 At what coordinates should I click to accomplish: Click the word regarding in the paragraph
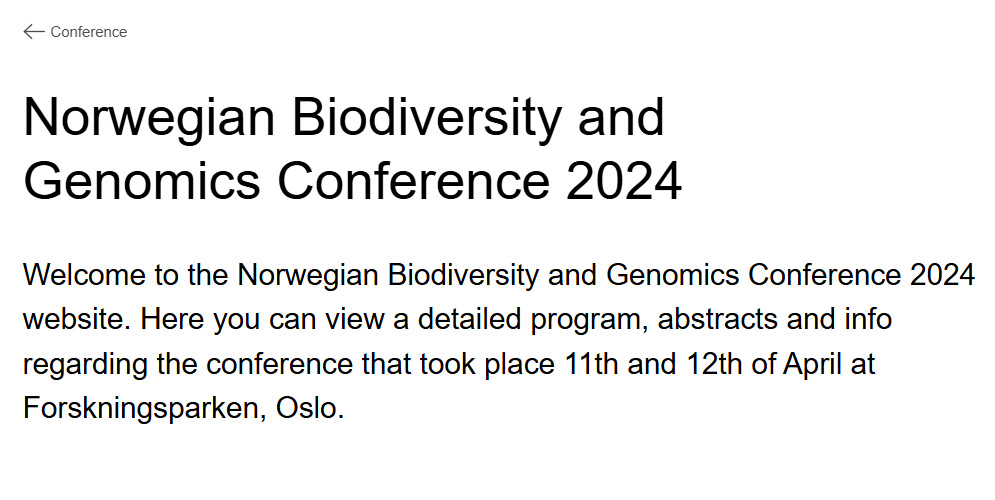(x=85, y=365)
